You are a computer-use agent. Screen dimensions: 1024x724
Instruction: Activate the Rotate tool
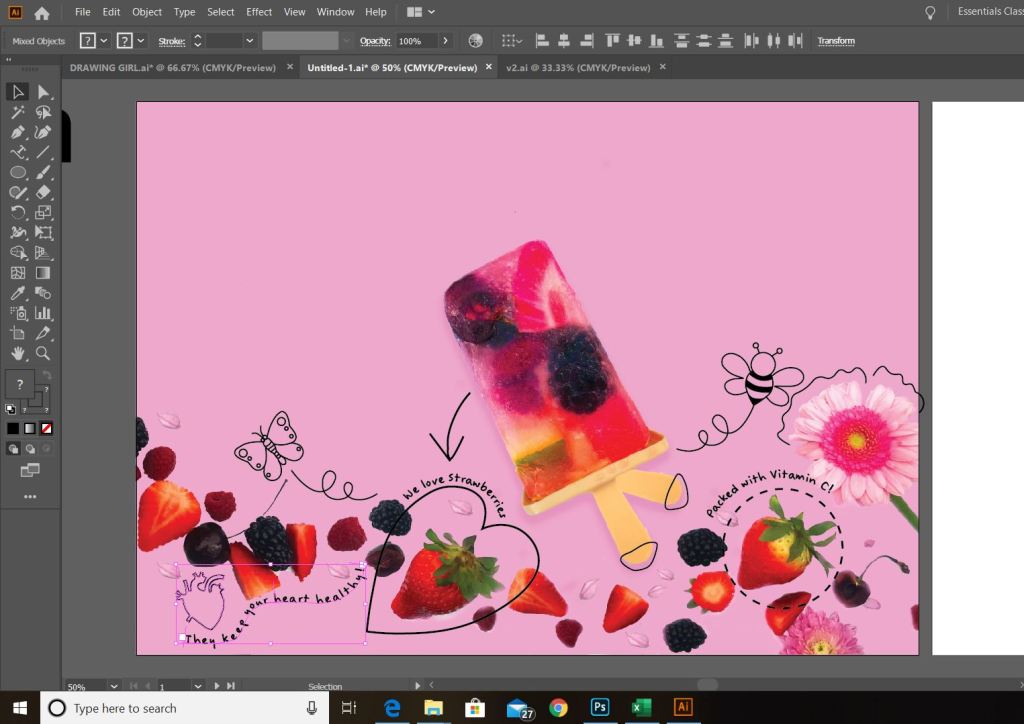click(17, 212)
